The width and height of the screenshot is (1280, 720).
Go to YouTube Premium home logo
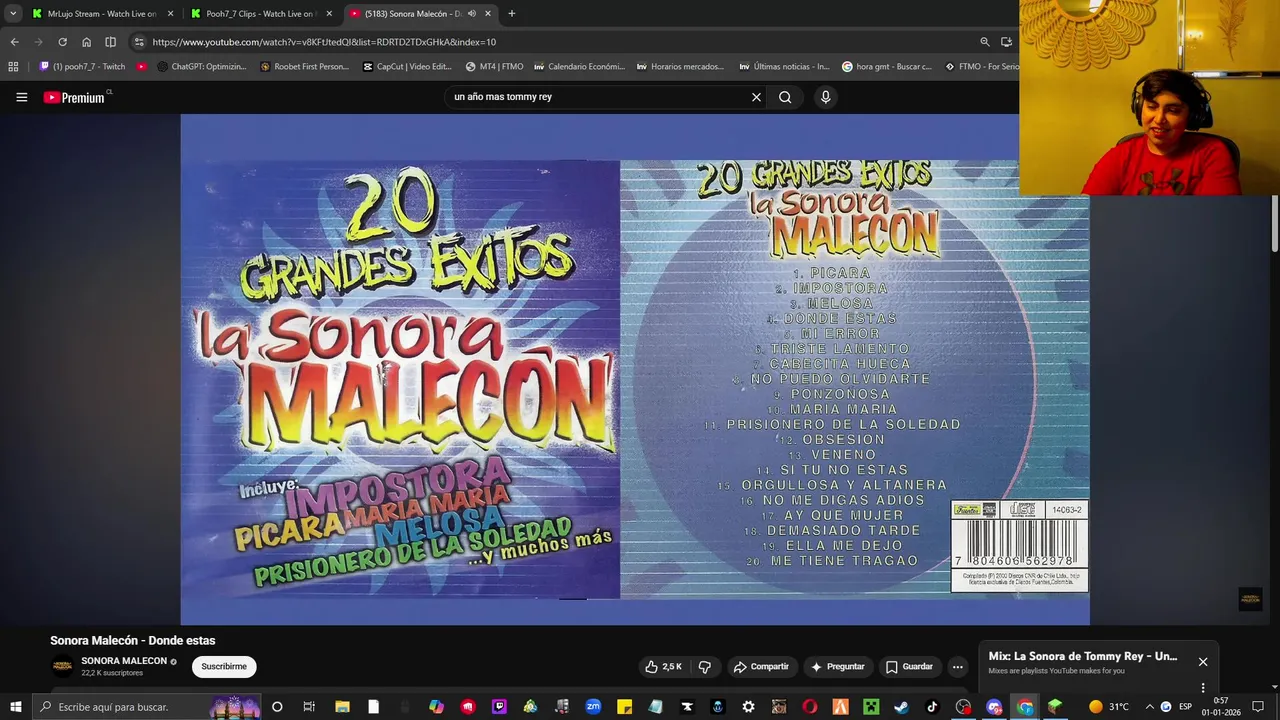click(x=74, y=97)
